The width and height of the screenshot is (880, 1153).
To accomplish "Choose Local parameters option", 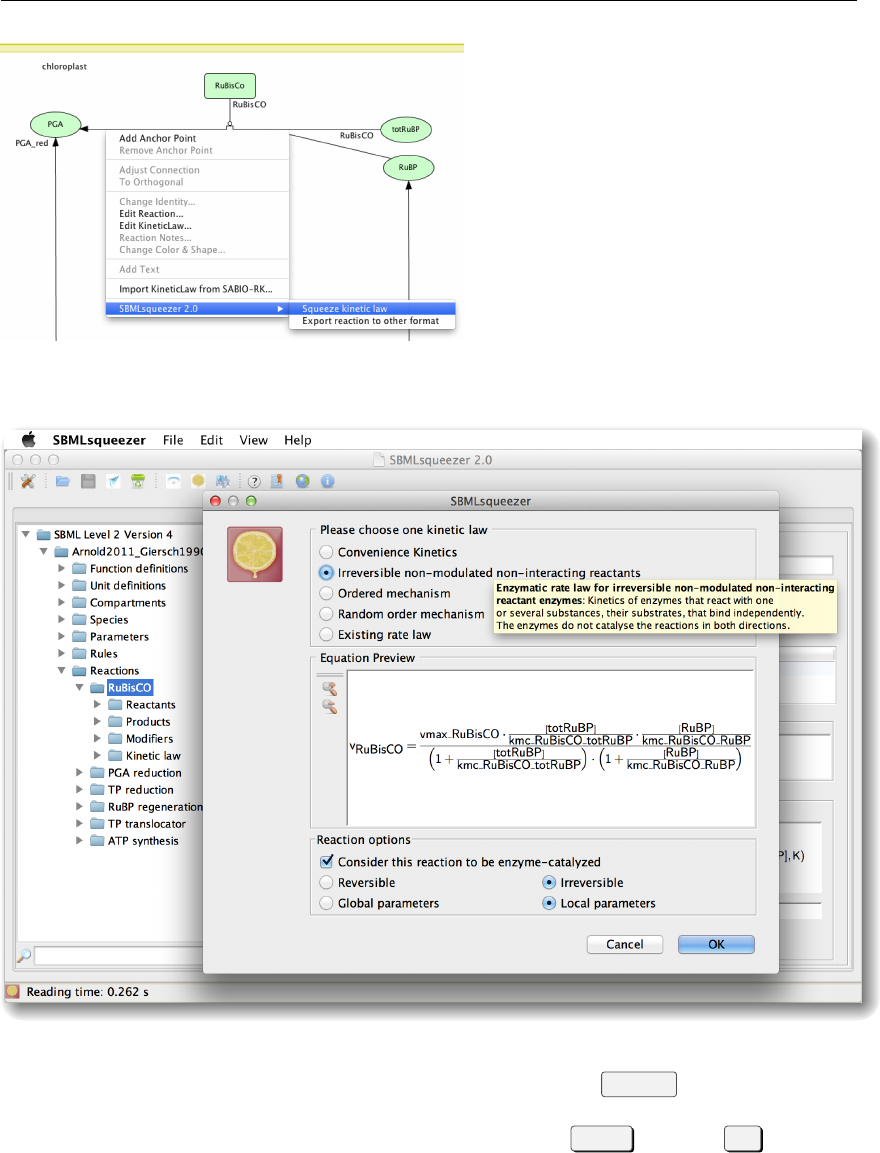I will point(549,903).
